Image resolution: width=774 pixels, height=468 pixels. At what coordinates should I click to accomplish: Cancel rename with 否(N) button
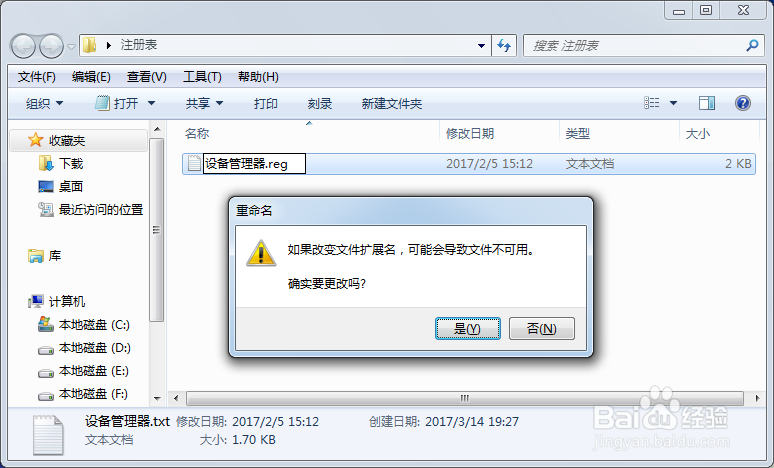tap(542, 328)
